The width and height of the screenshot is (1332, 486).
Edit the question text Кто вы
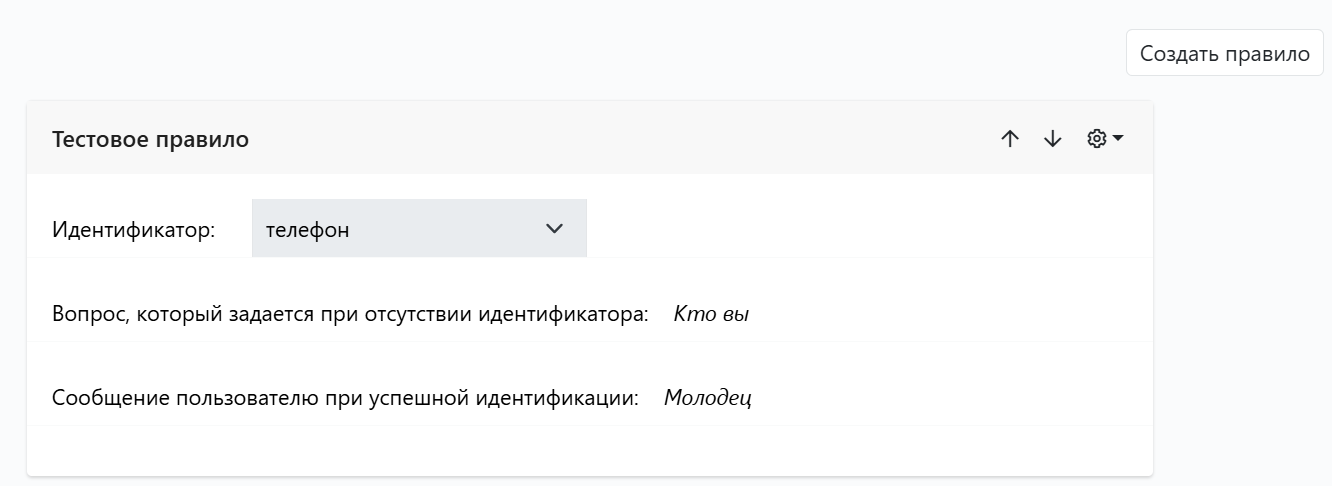[711, 314]
